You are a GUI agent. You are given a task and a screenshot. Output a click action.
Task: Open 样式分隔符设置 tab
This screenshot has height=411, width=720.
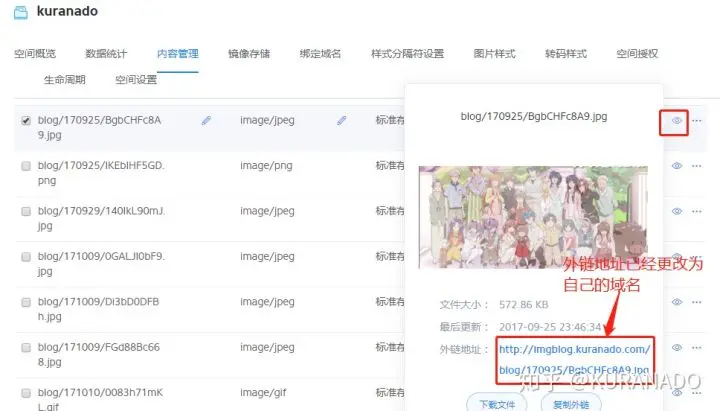click(x=407, y=54)
